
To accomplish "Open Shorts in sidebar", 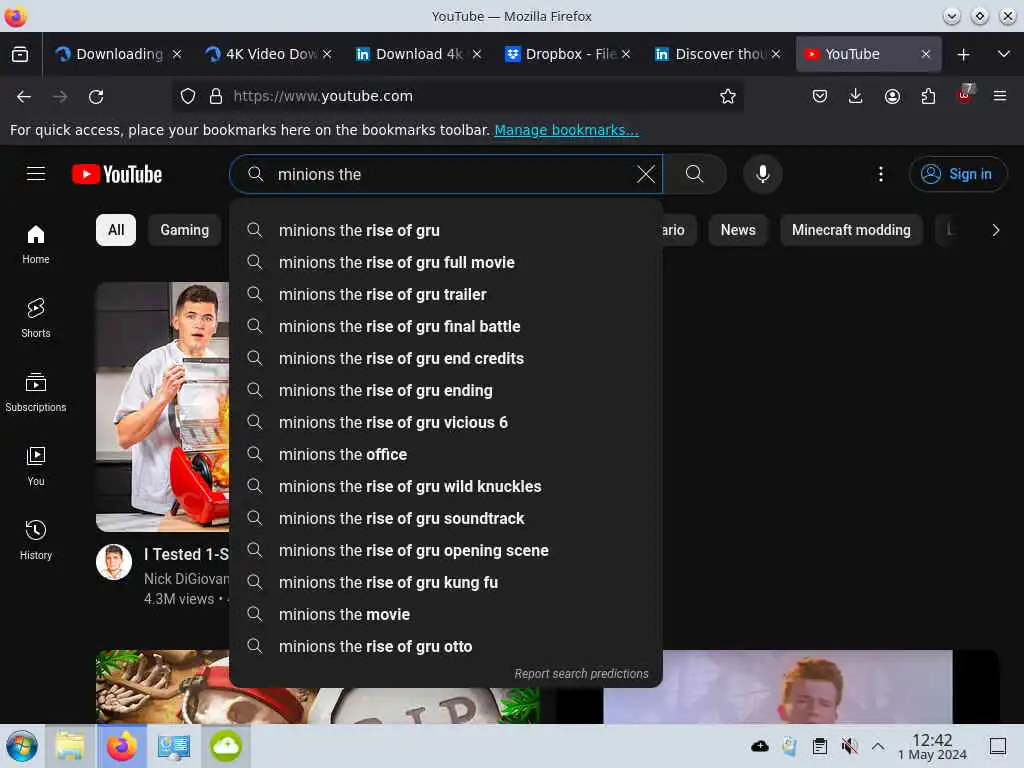I will pos(36,318).
